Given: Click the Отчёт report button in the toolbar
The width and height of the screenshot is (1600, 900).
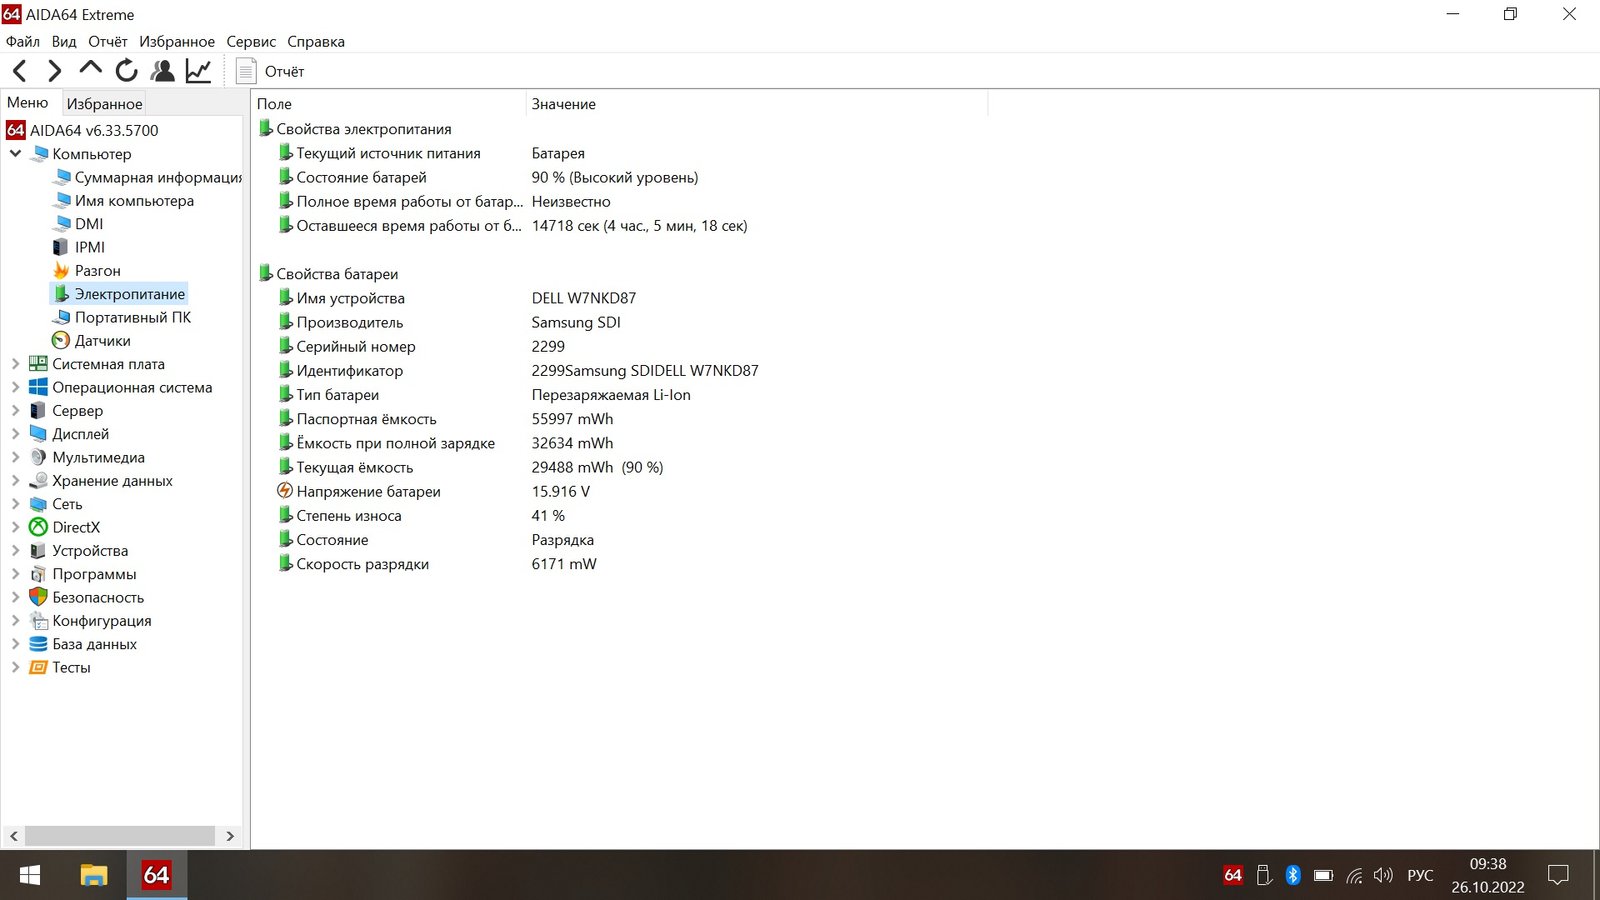Looking at the screenshot, I should tap(270, 71).
